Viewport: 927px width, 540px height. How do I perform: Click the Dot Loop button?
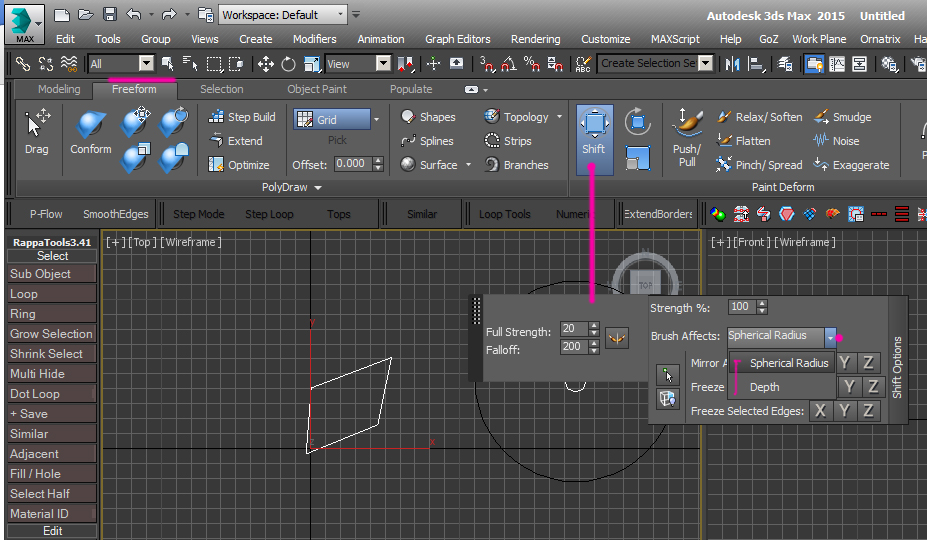coord(52,394)
